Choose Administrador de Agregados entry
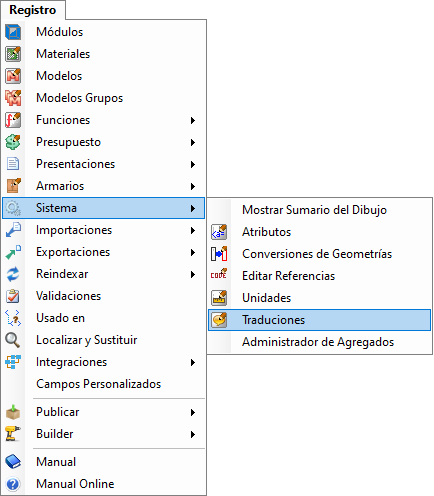434x496 pixels. pyautogui.click(x=319, y=342)
